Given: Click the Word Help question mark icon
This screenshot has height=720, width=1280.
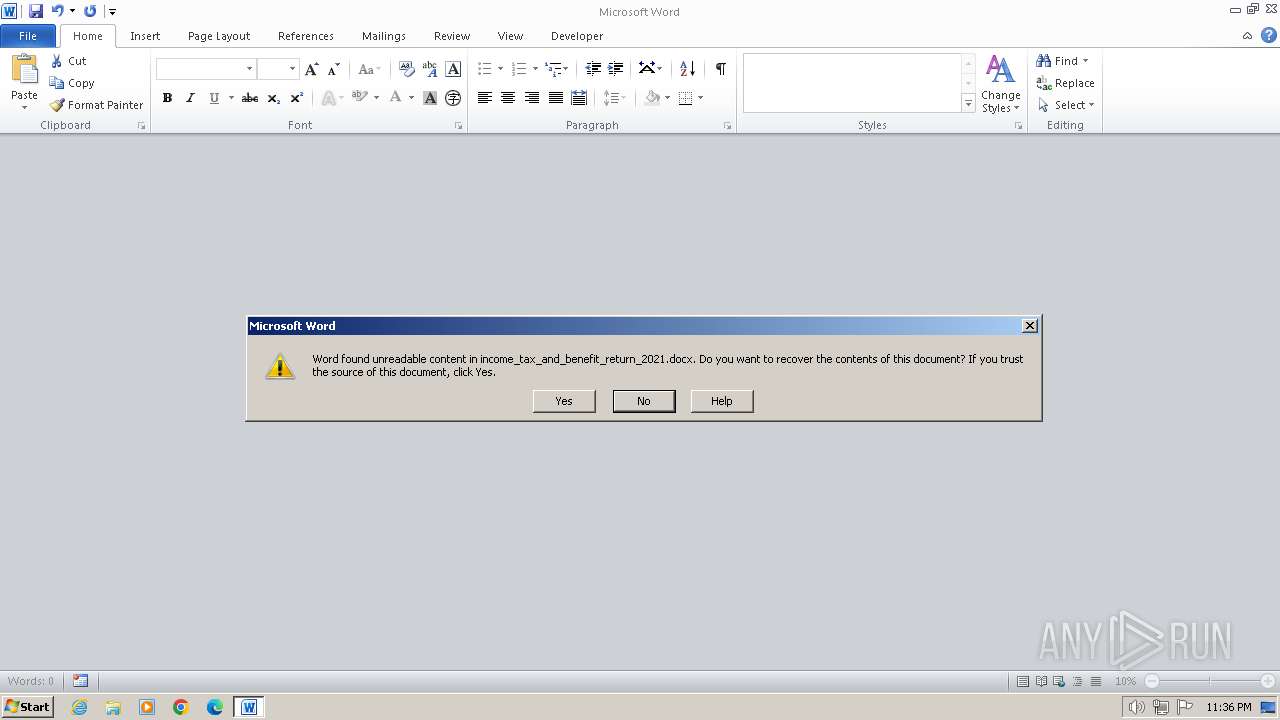Looking at the screenshot, I should (x=1268, y=36).
